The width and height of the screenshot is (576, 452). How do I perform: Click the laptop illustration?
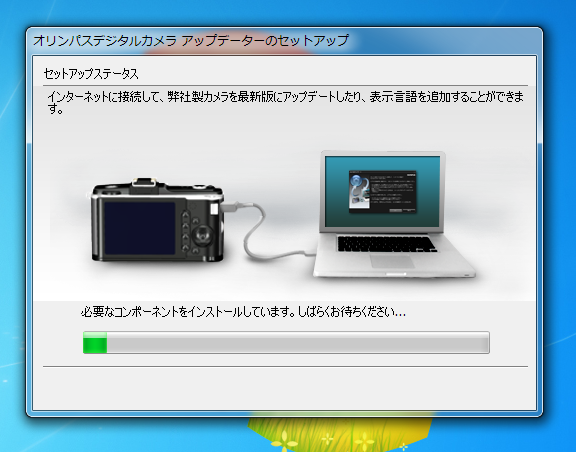[394, 214]
